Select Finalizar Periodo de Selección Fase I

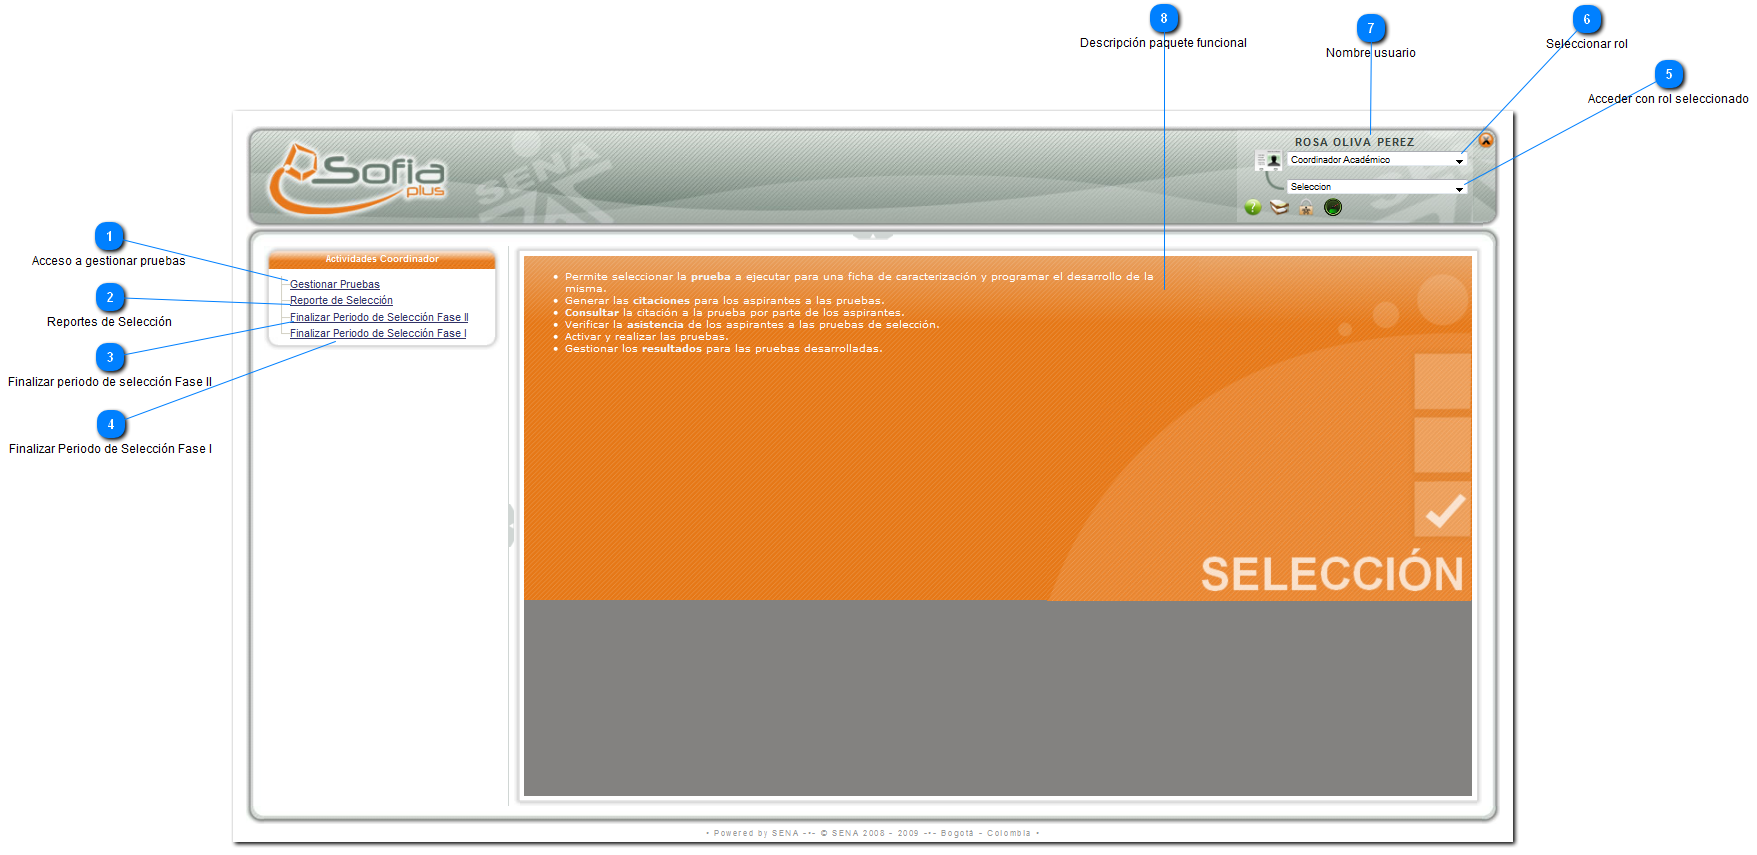(378, 333)
